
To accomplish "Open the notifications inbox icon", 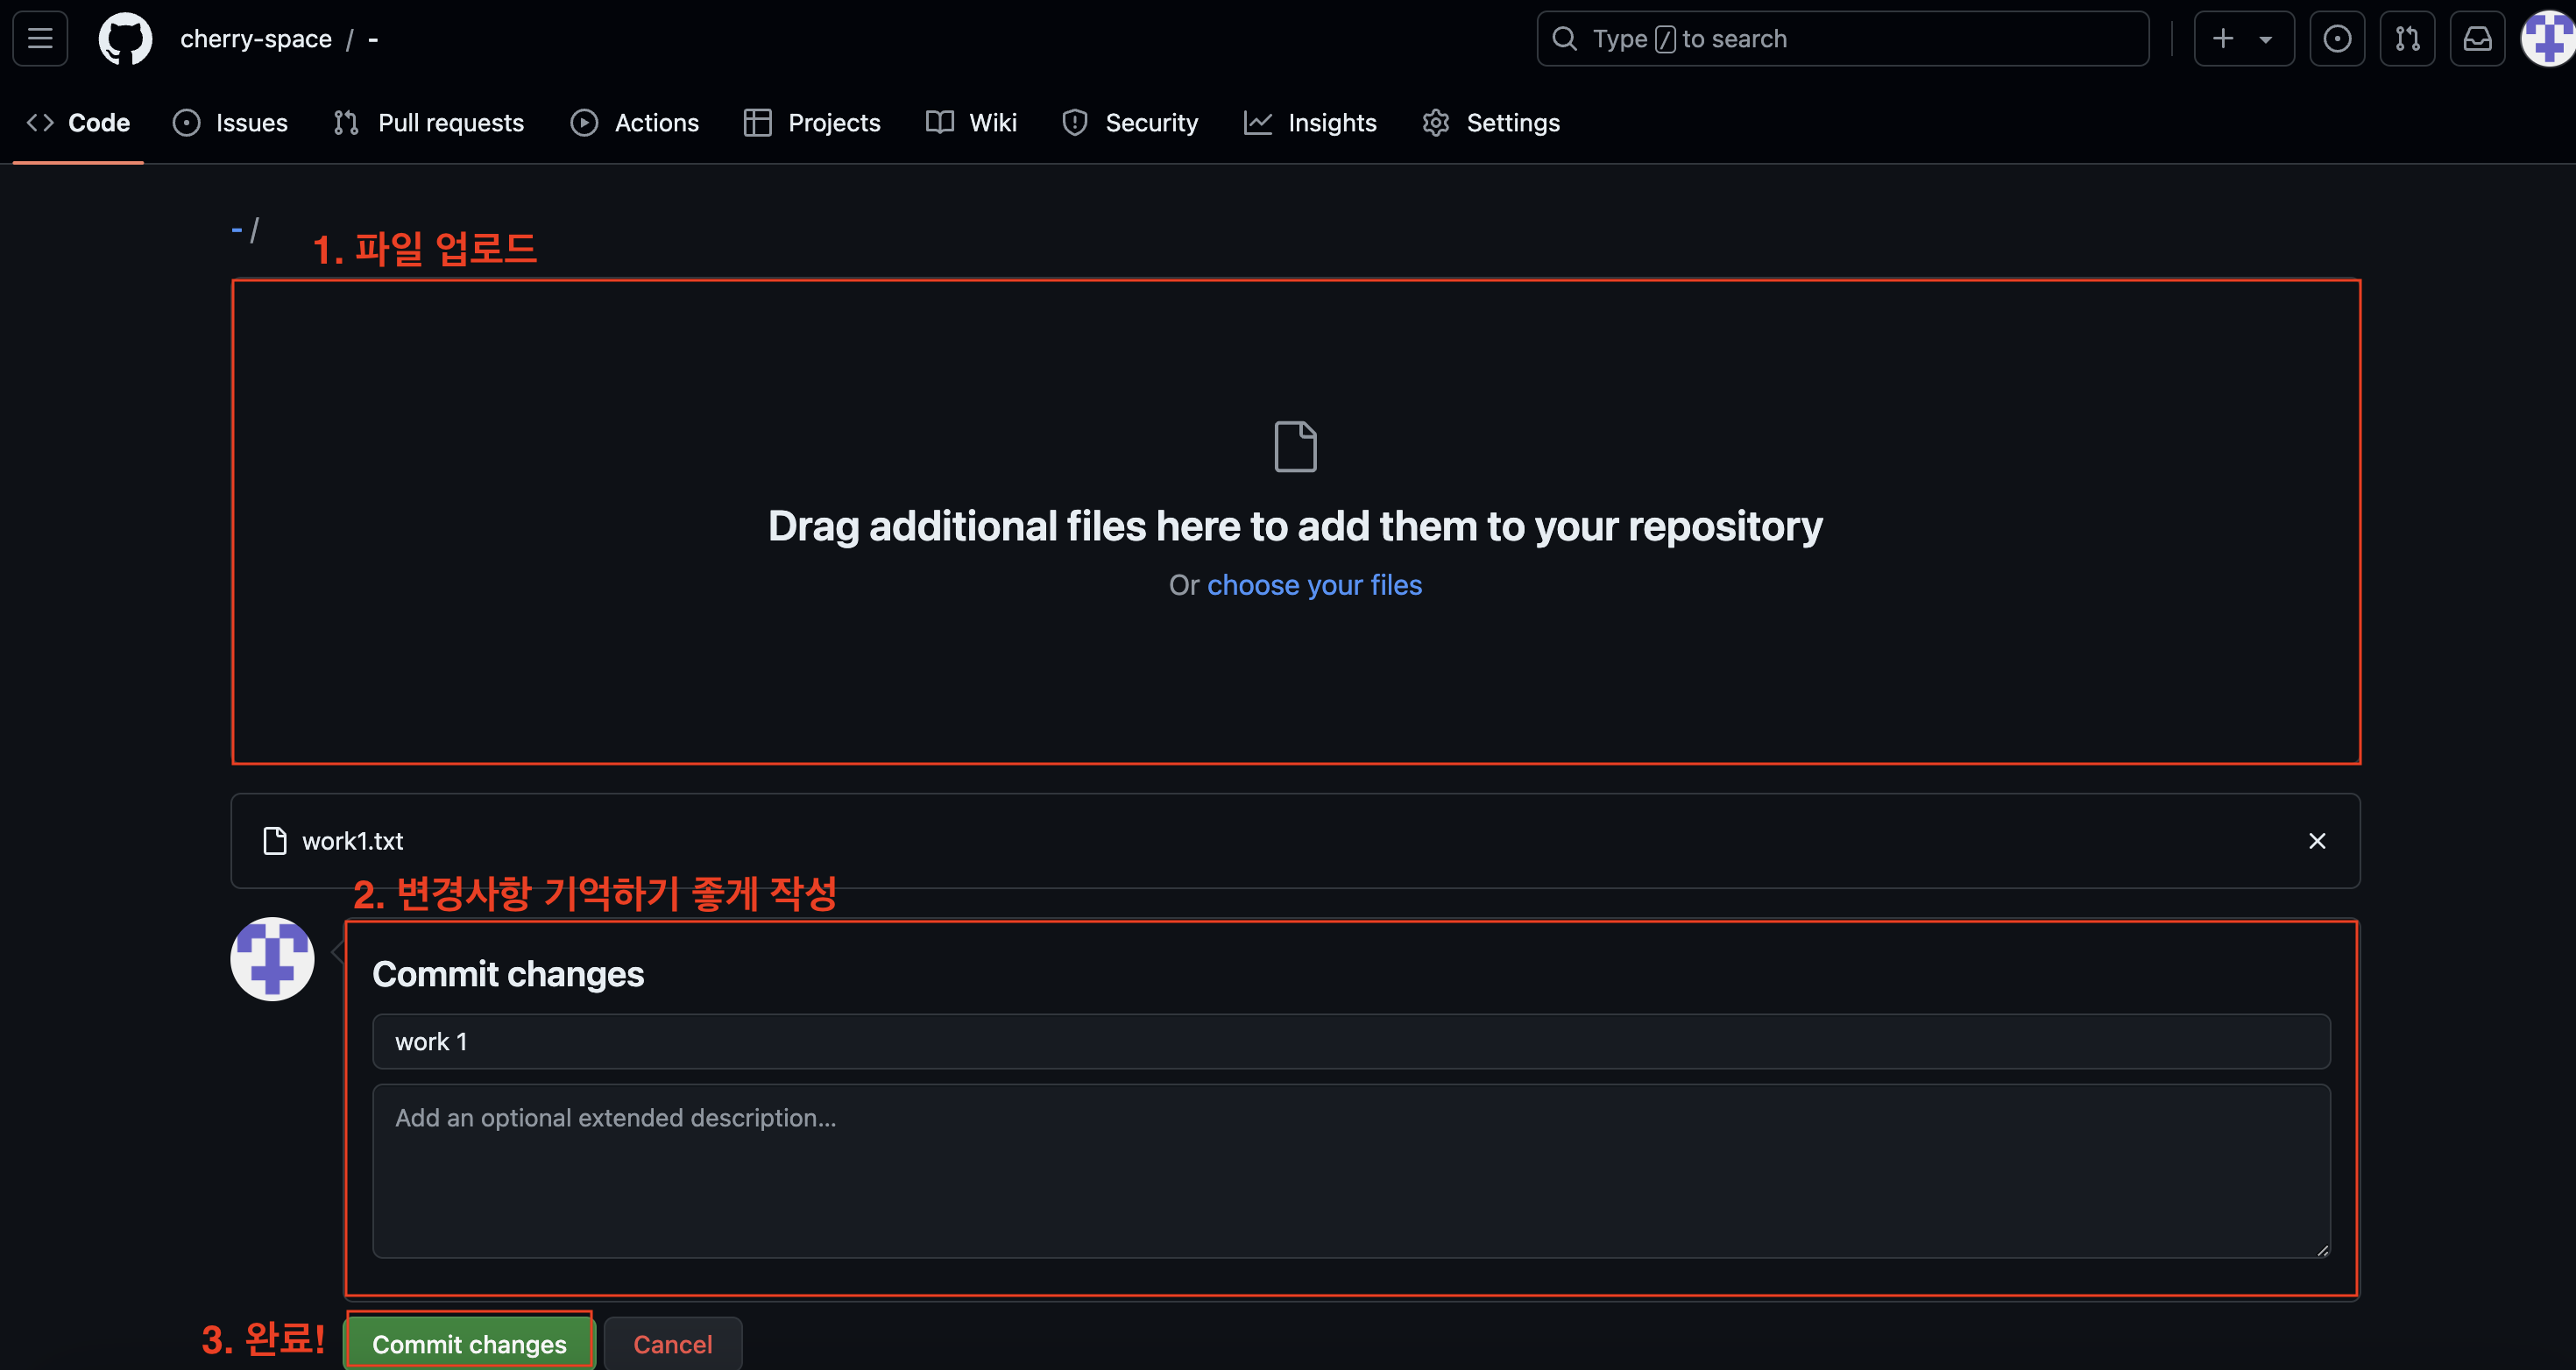I will (2476, 39).
